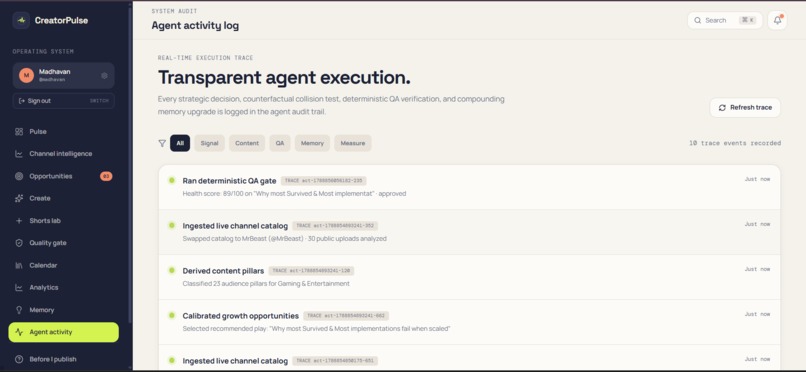The image size is (806, 372).
Task: Click 'Just now' timestamp on Derived content pillars
Action: tap(757, 269)
